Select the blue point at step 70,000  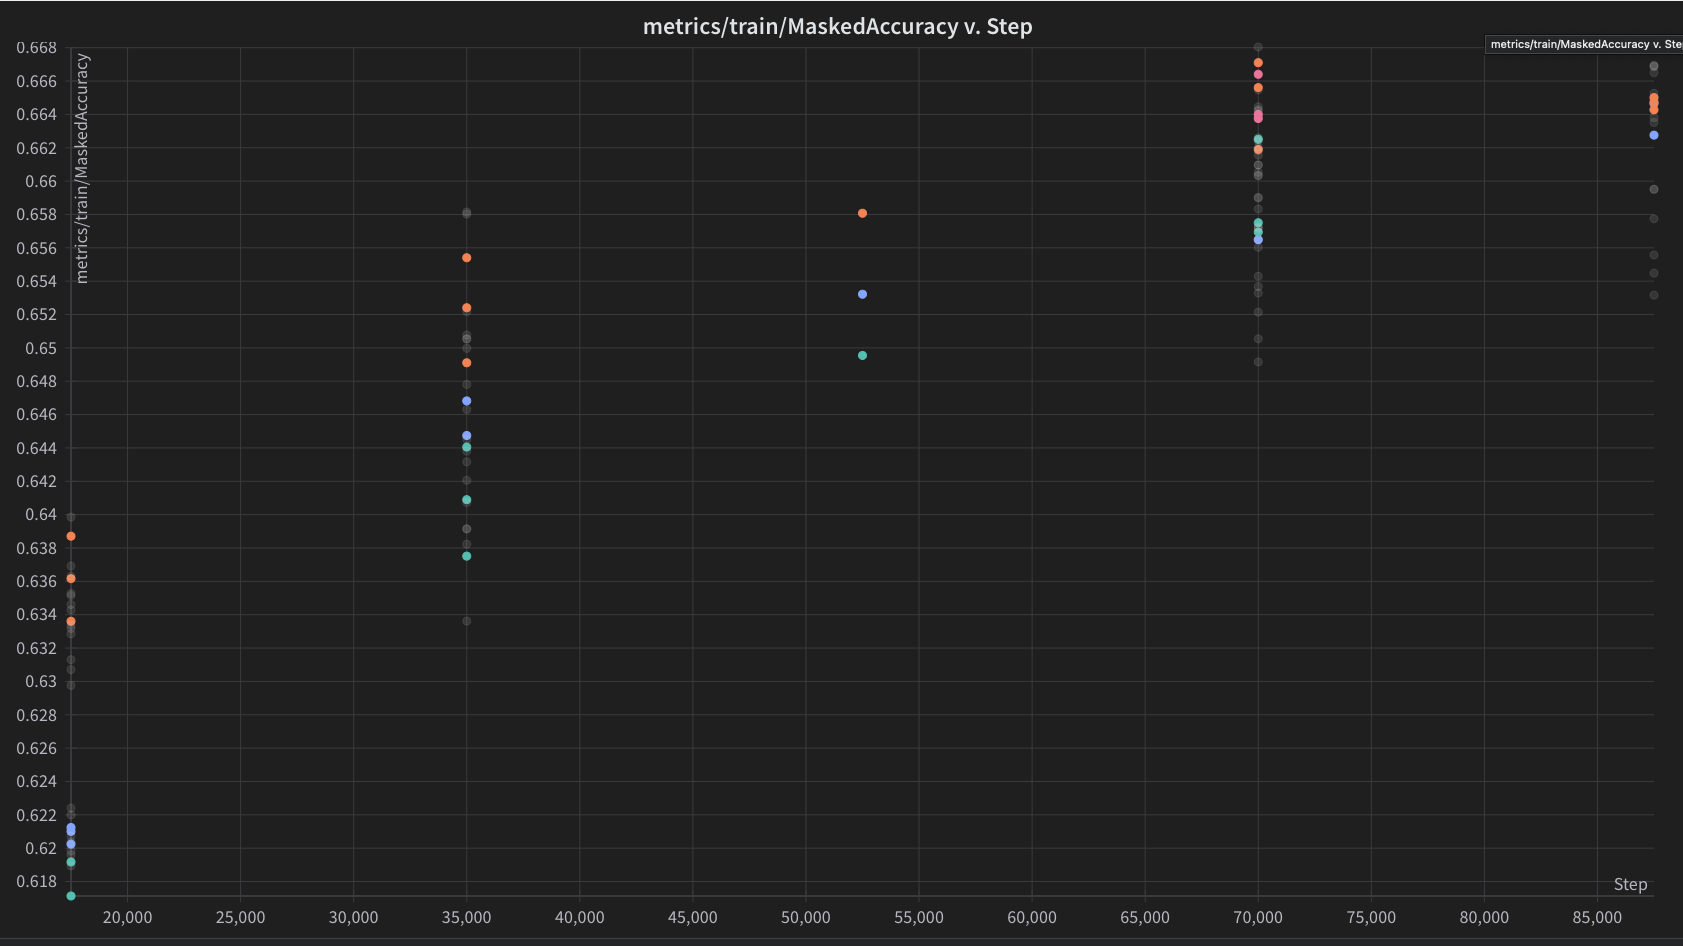(1258, 240)
